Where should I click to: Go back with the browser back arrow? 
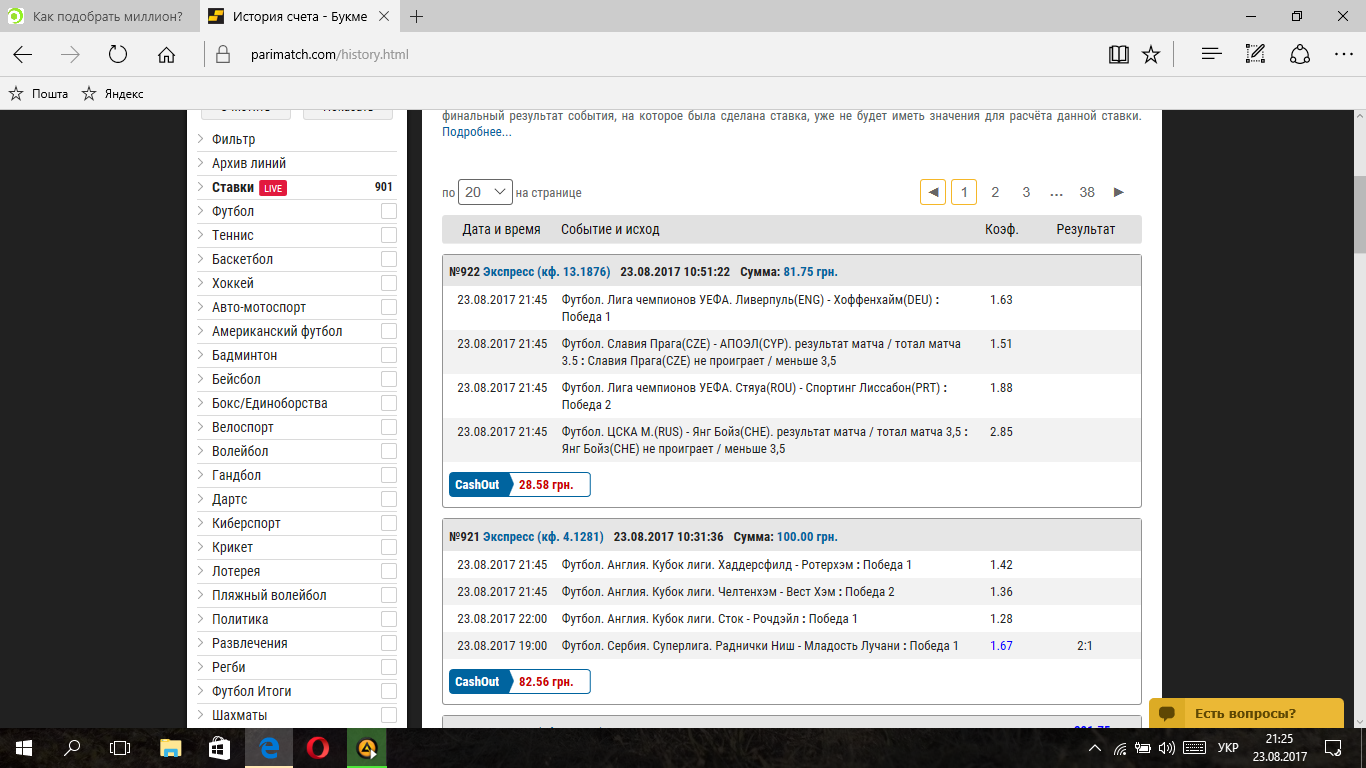(22, 55)
